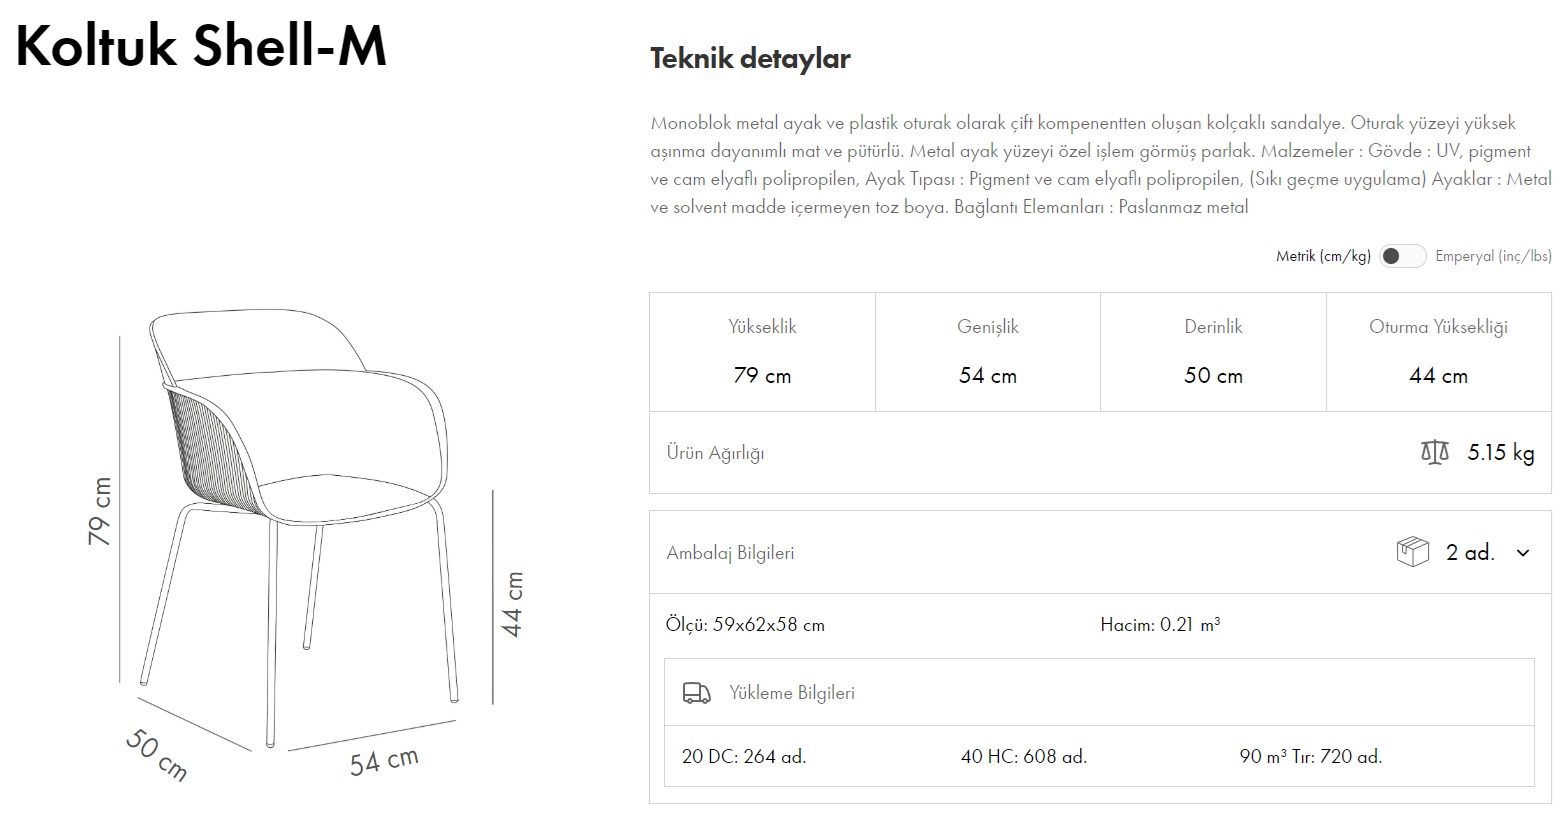Click the 44 cm seating height value

[x=1438, y=376]
